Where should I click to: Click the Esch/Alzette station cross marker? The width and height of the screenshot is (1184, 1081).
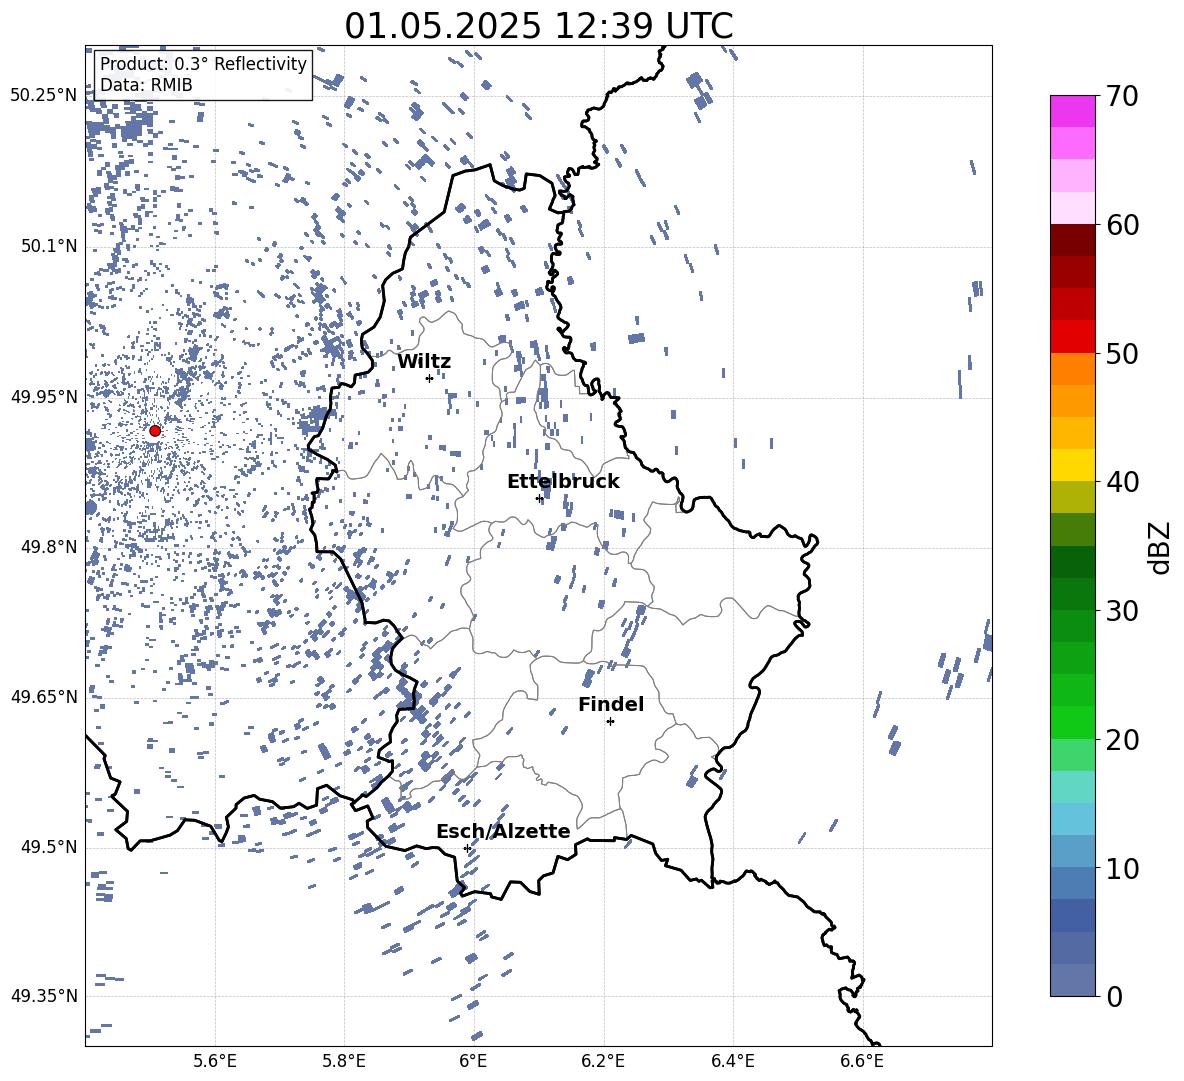pyautogui.click(x=467, y=848)
